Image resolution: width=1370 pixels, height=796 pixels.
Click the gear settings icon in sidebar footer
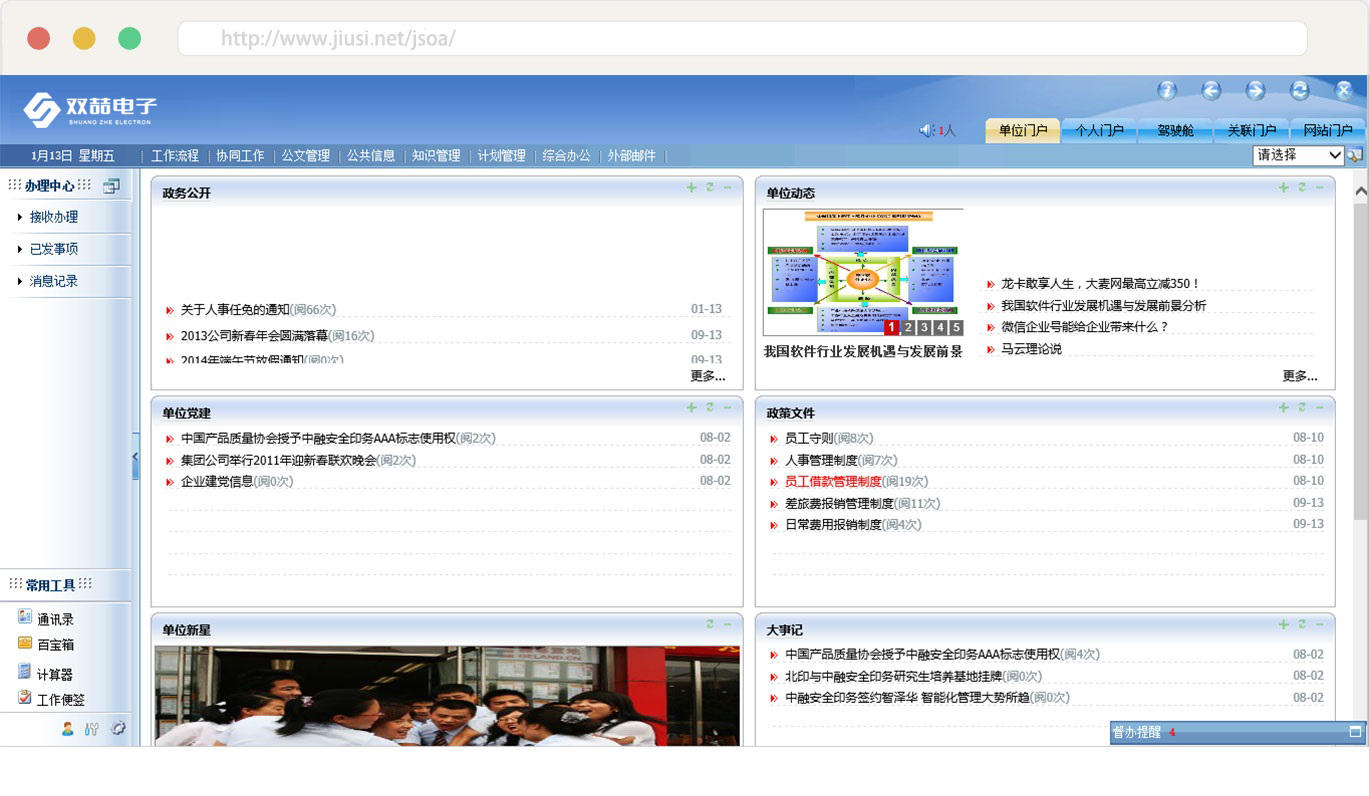(x=118, y=729)
